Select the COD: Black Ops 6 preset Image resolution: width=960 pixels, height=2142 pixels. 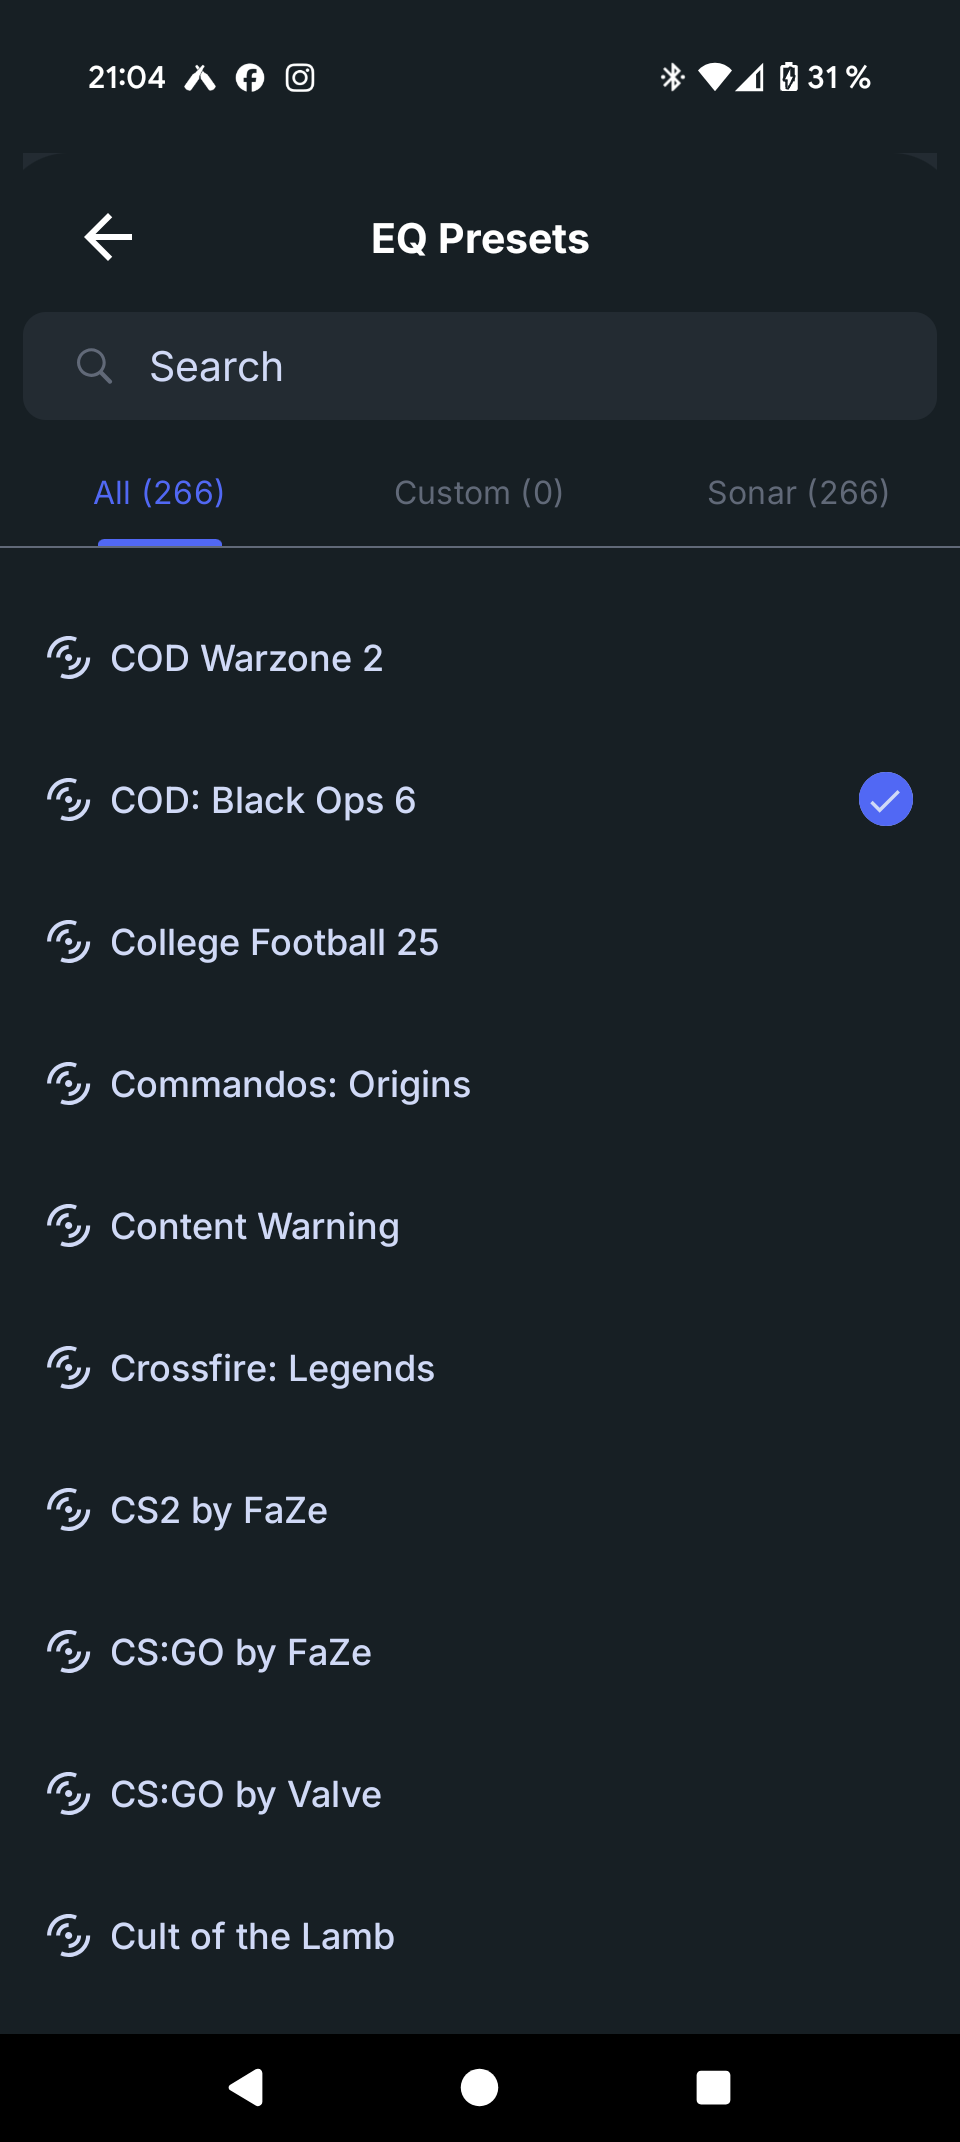pos(263,800)
